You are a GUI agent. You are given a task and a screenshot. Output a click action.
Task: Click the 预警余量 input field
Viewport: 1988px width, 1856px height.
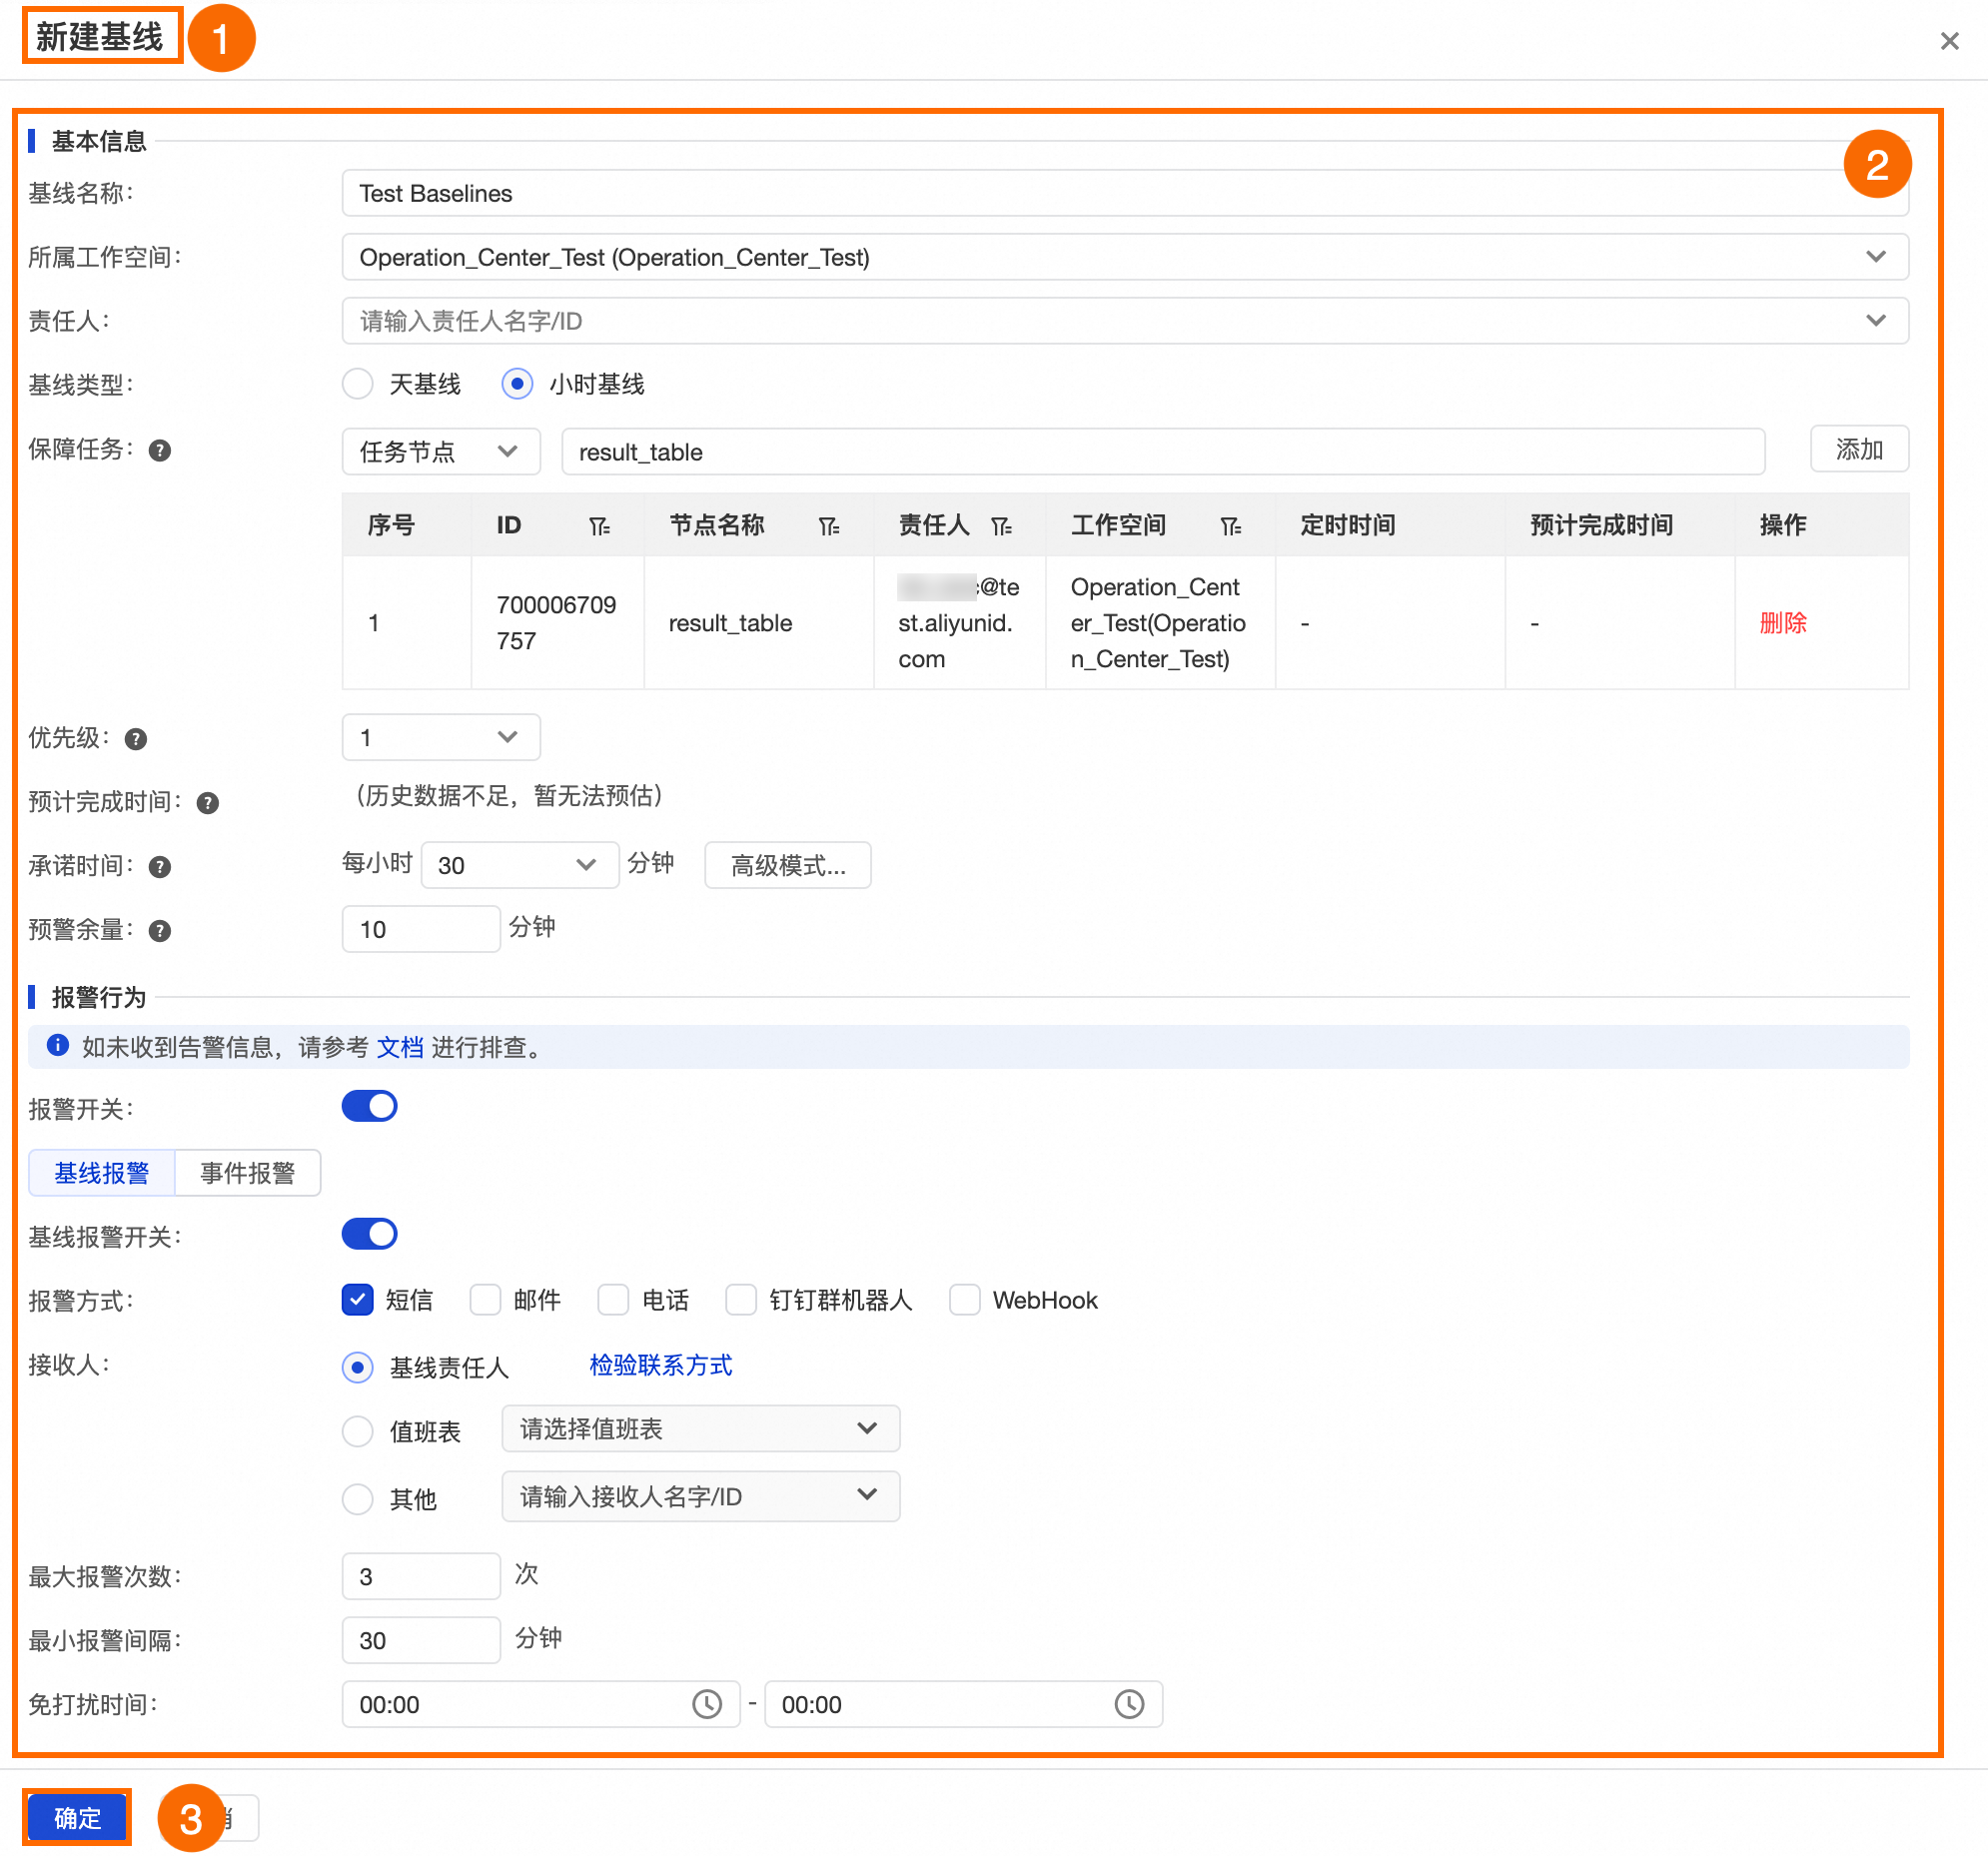pyautogui.click(x=421, y=929)
